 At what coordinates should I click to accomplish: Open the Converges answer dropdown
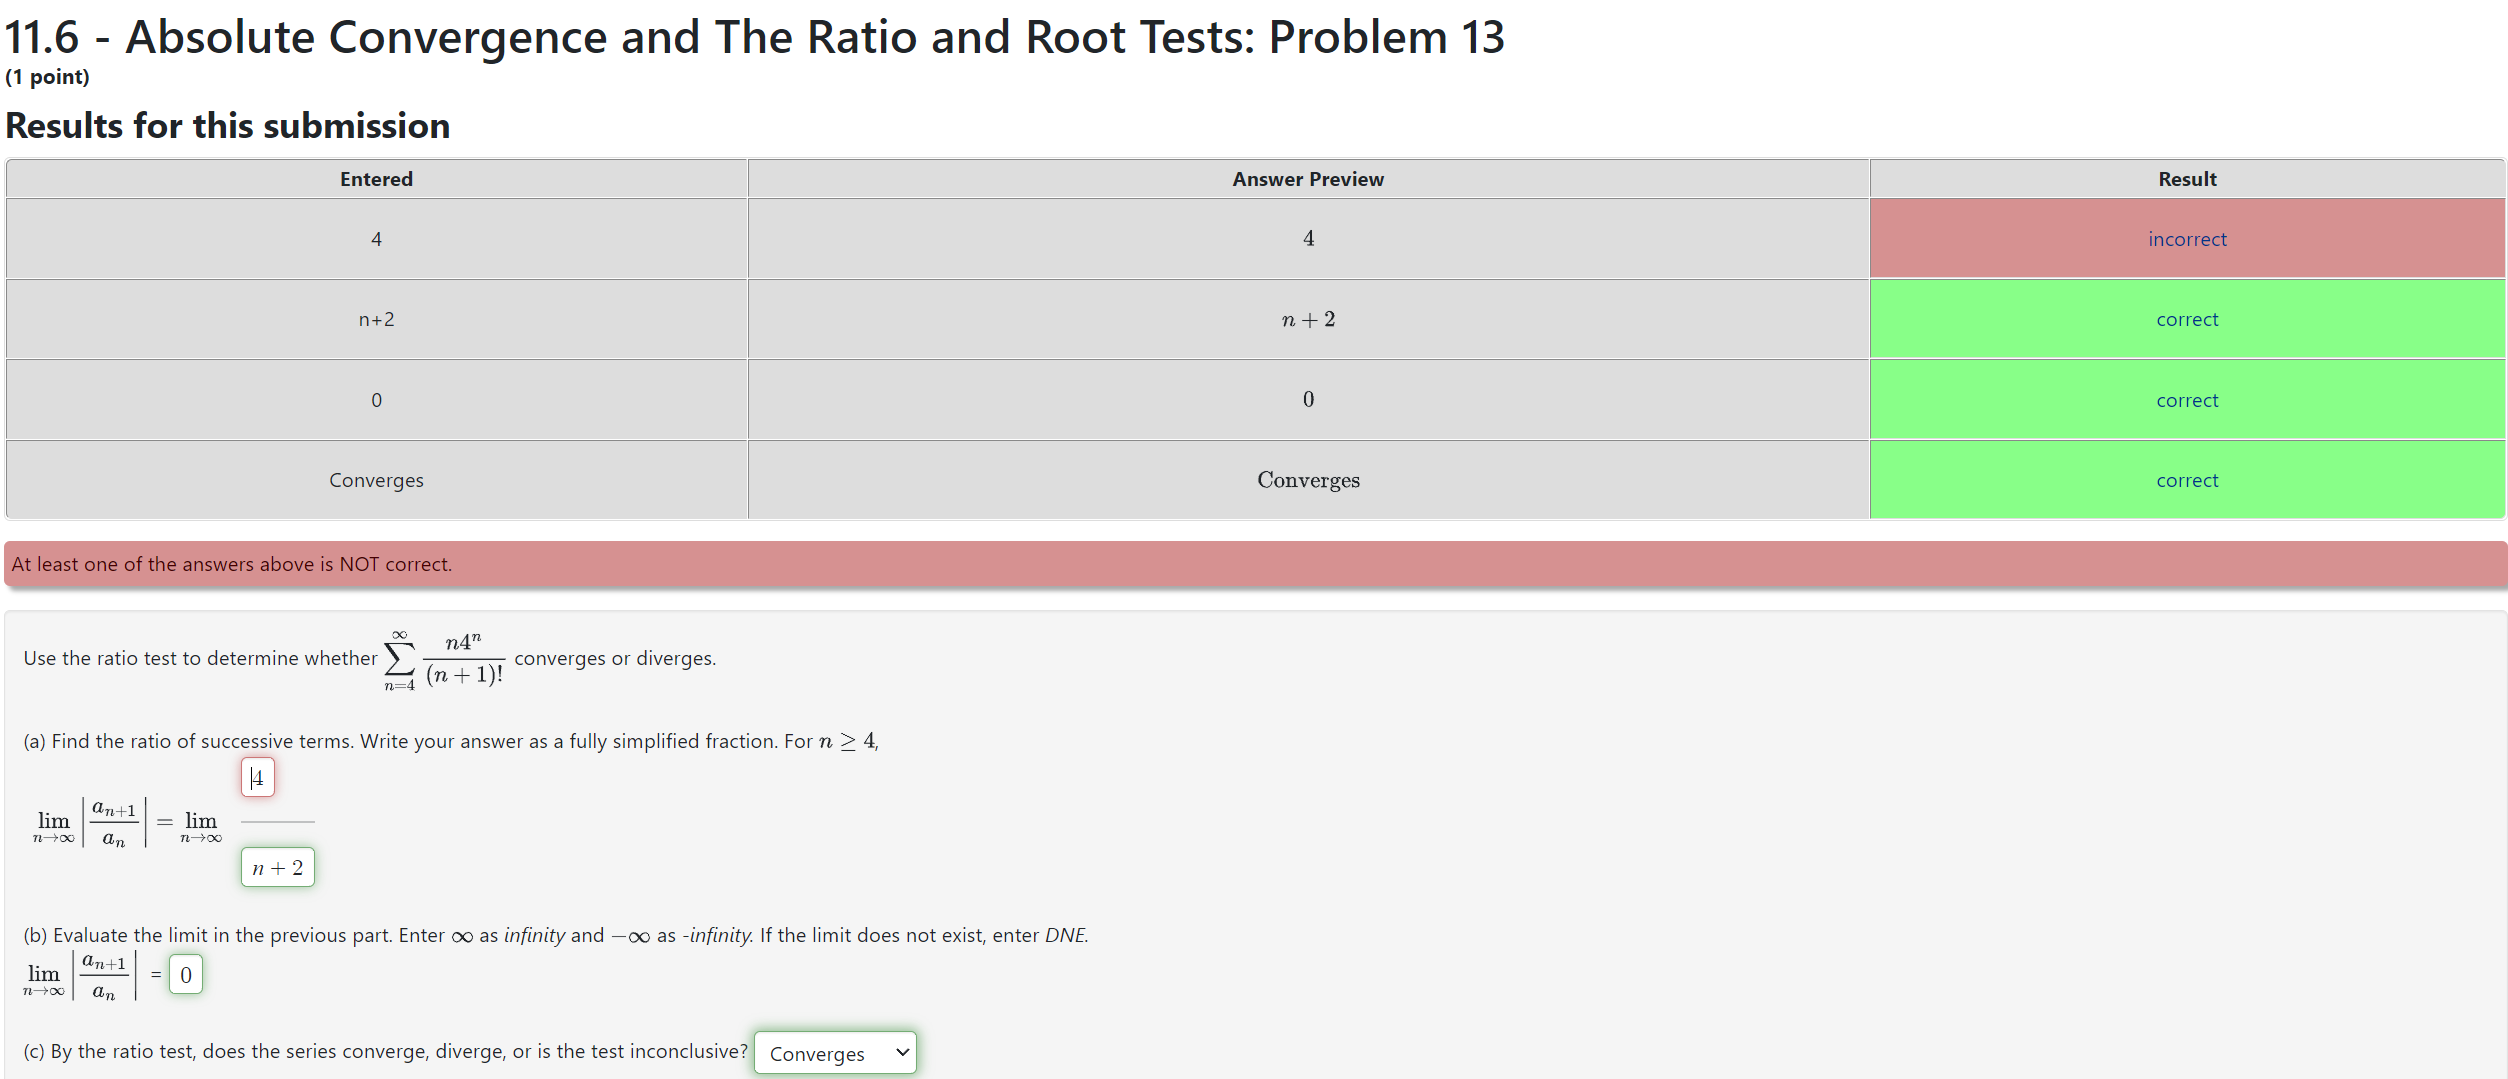[x=834, y=1052]
